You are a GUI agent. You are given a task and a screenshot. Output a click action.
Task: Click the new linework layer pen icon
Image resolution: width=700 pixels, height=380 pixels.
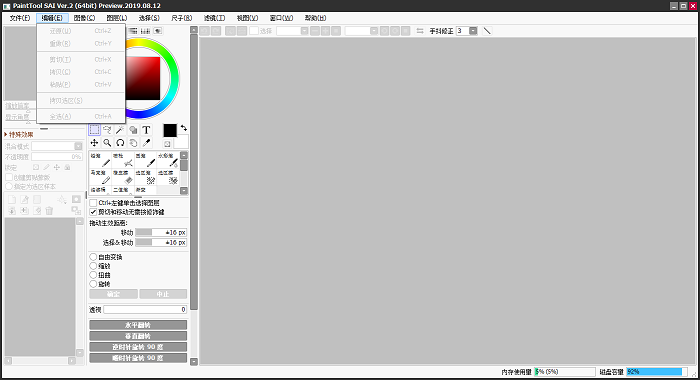25,200
